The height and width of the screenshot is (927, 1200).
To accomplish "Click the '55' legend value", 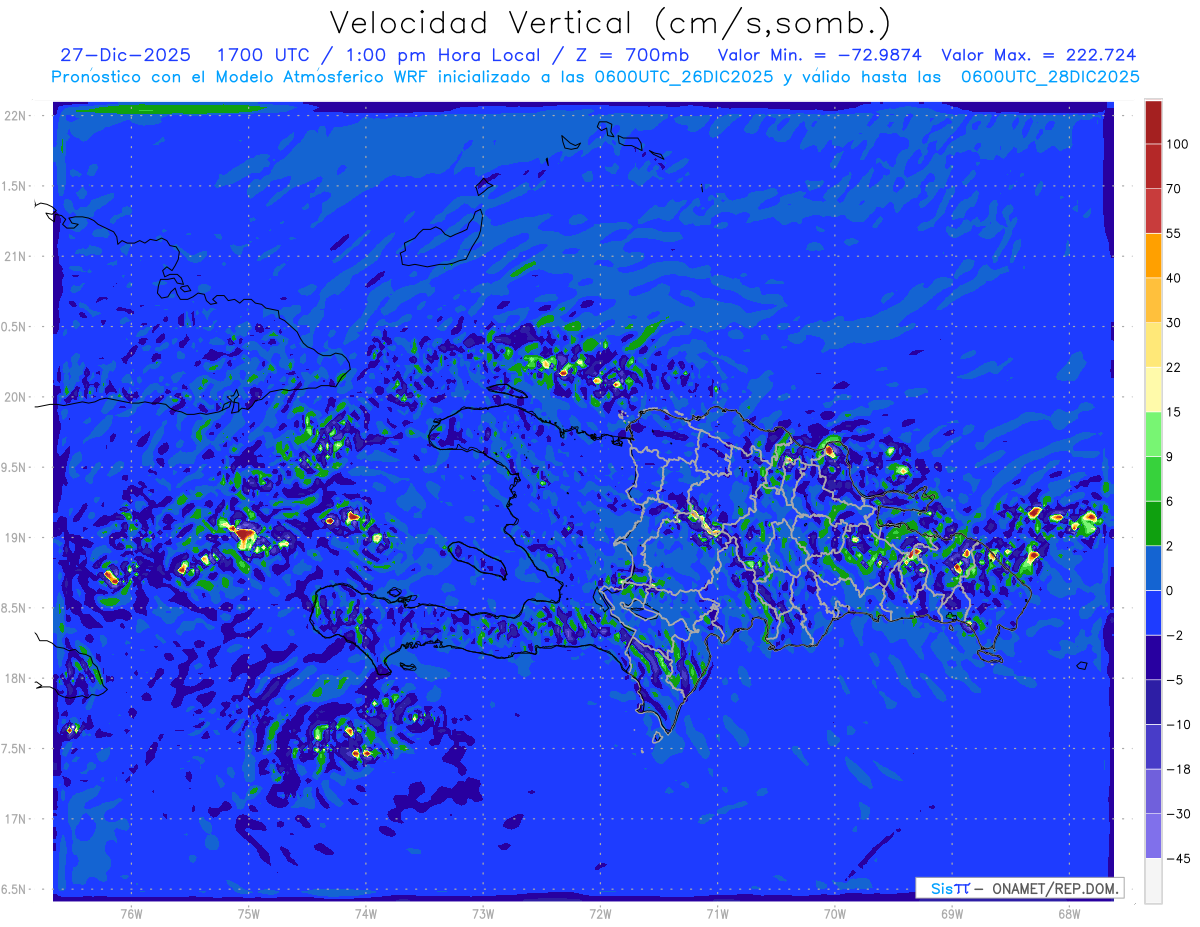I will pos(1174,233).
